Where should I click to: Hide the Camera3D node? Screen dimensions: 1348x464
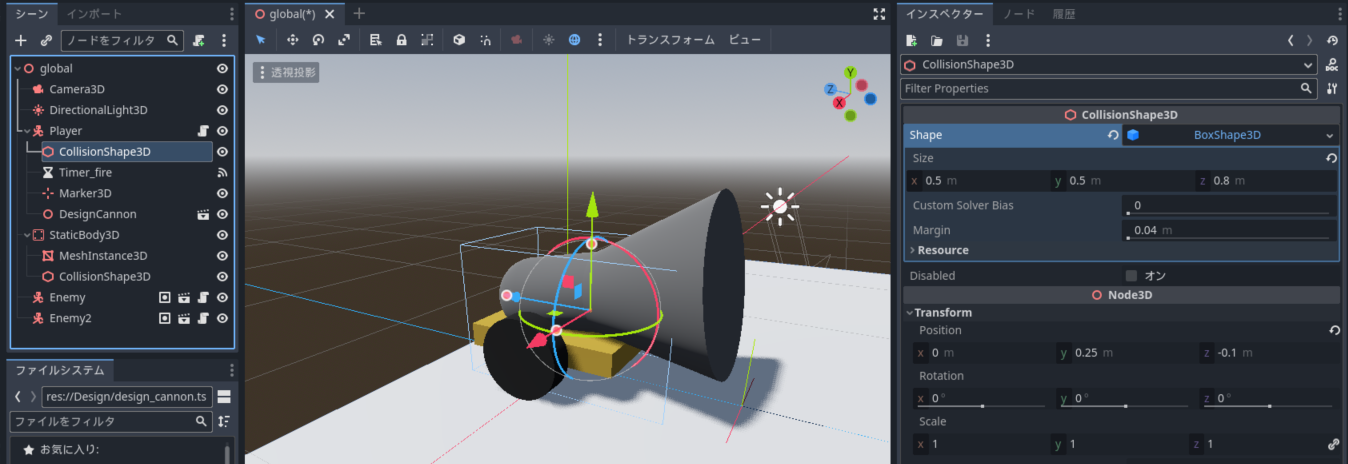(222, 90)
